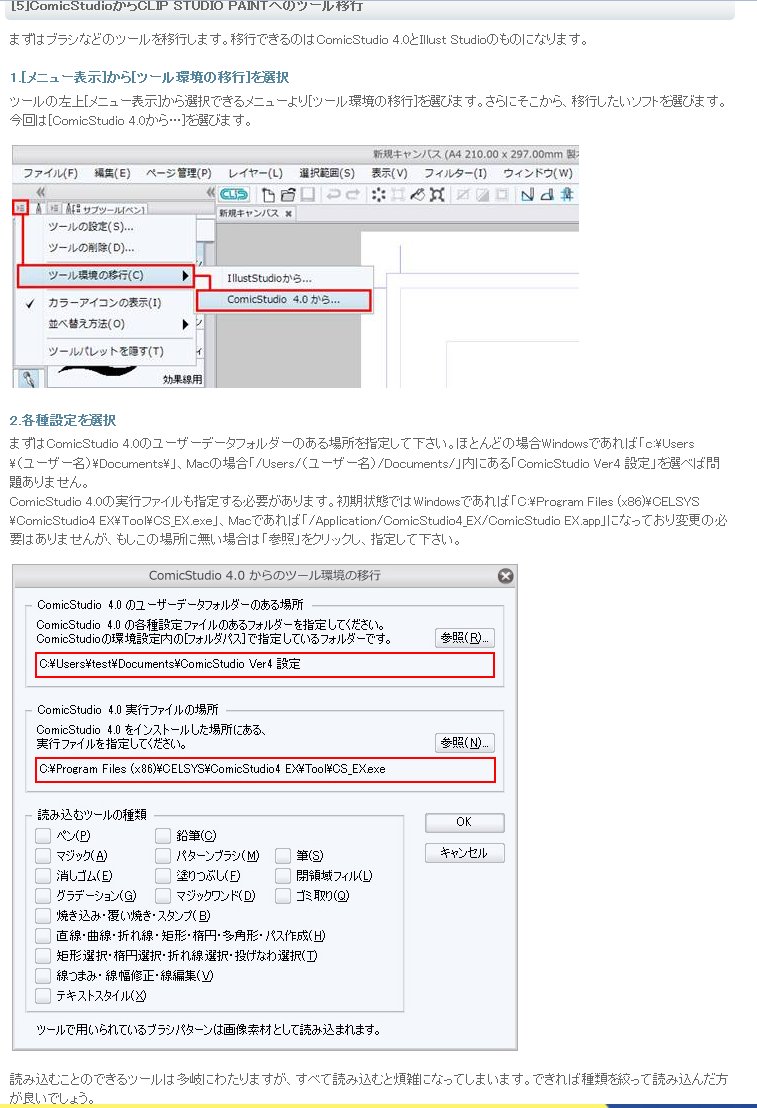
Task: Click the Save toolbar icon
Action: coord(307,194)
